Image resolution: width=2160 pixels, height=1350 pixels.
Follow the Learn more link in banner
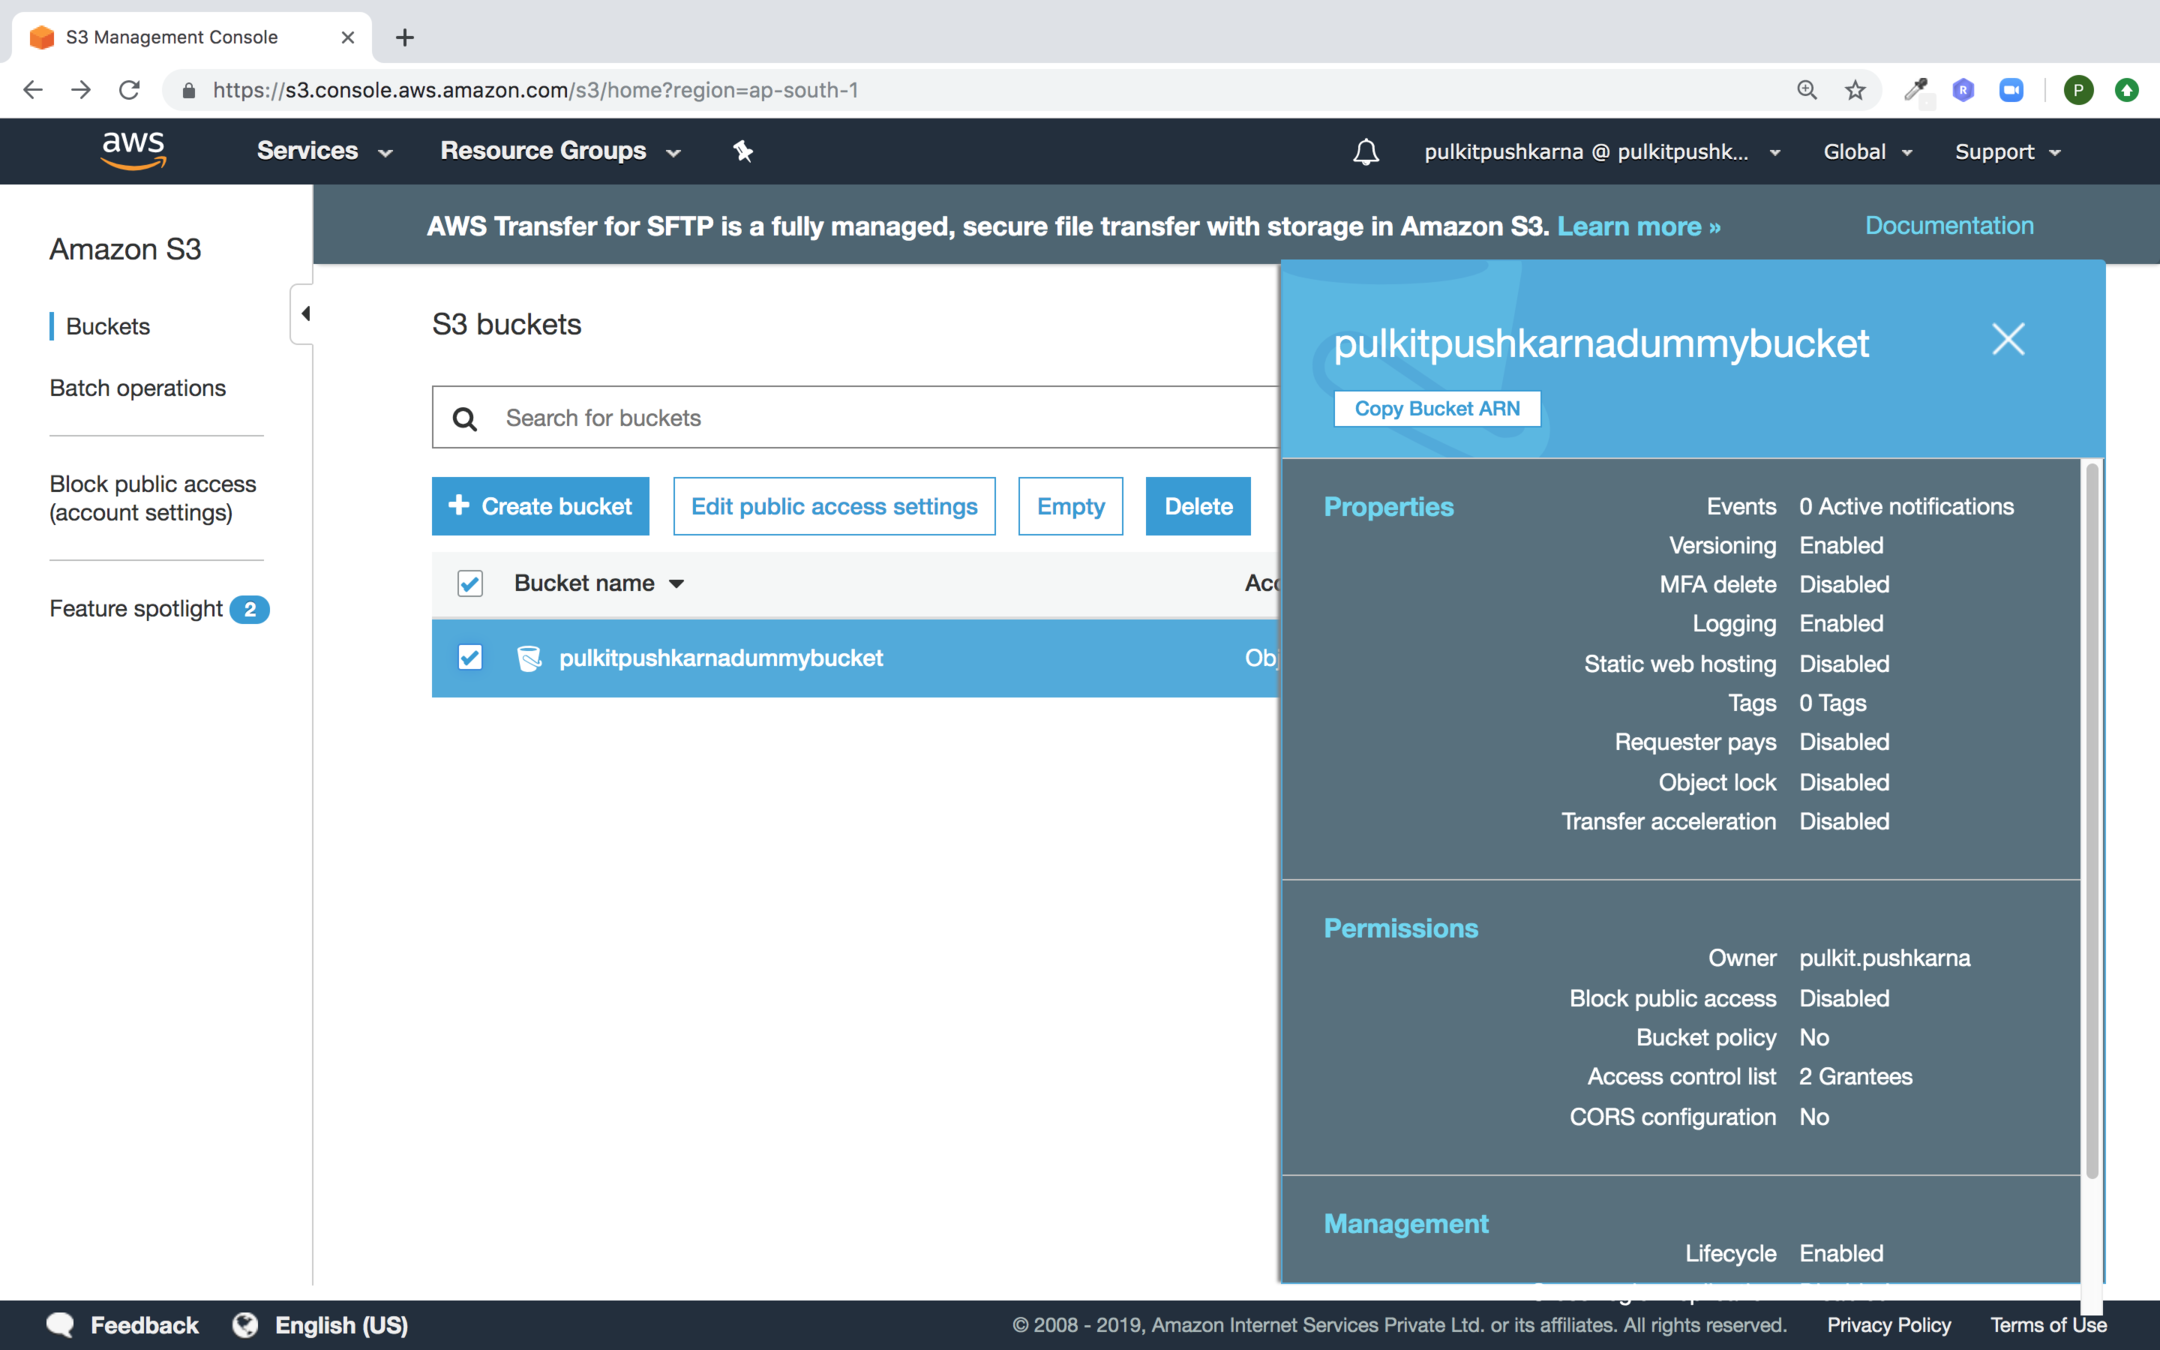[x=1638, y=226]
